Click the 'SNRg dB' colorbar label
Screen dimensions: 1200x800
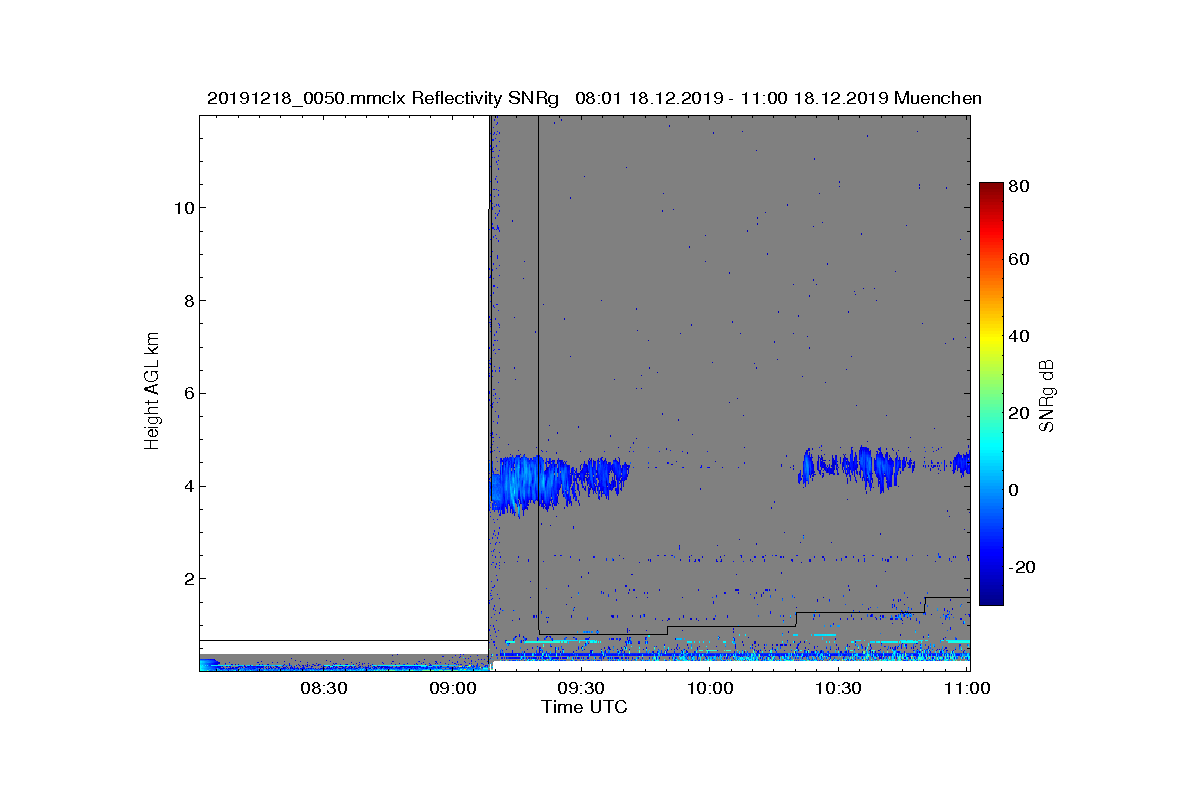1047,395
